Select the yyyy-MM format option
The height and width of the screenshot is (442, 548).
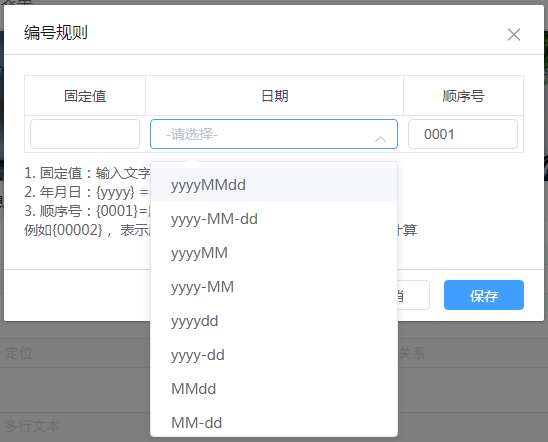[x=274, y=287]
